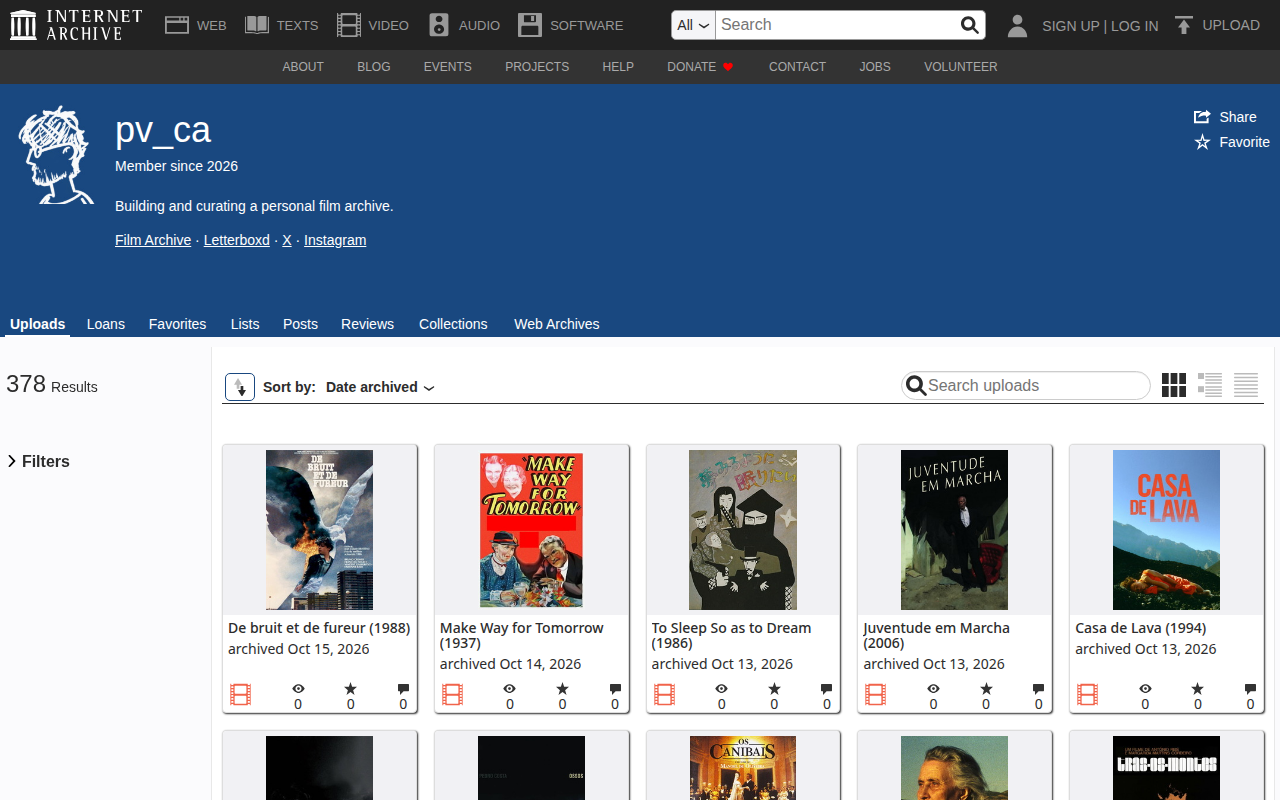The height and width of the screenshot is (800, 1280).
Task: Expand the Filters panel
Action: [38, 461]
